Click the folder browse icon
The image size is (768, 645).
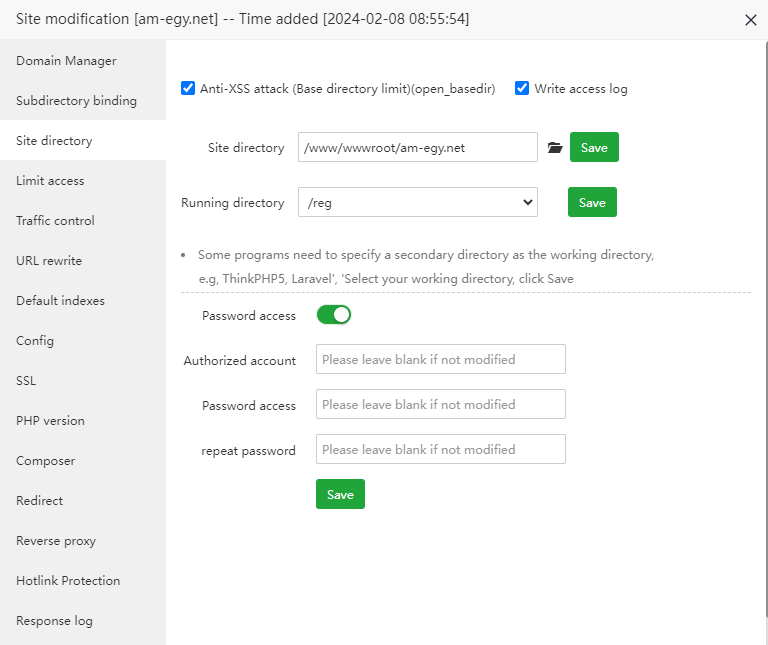coord(555,148)
